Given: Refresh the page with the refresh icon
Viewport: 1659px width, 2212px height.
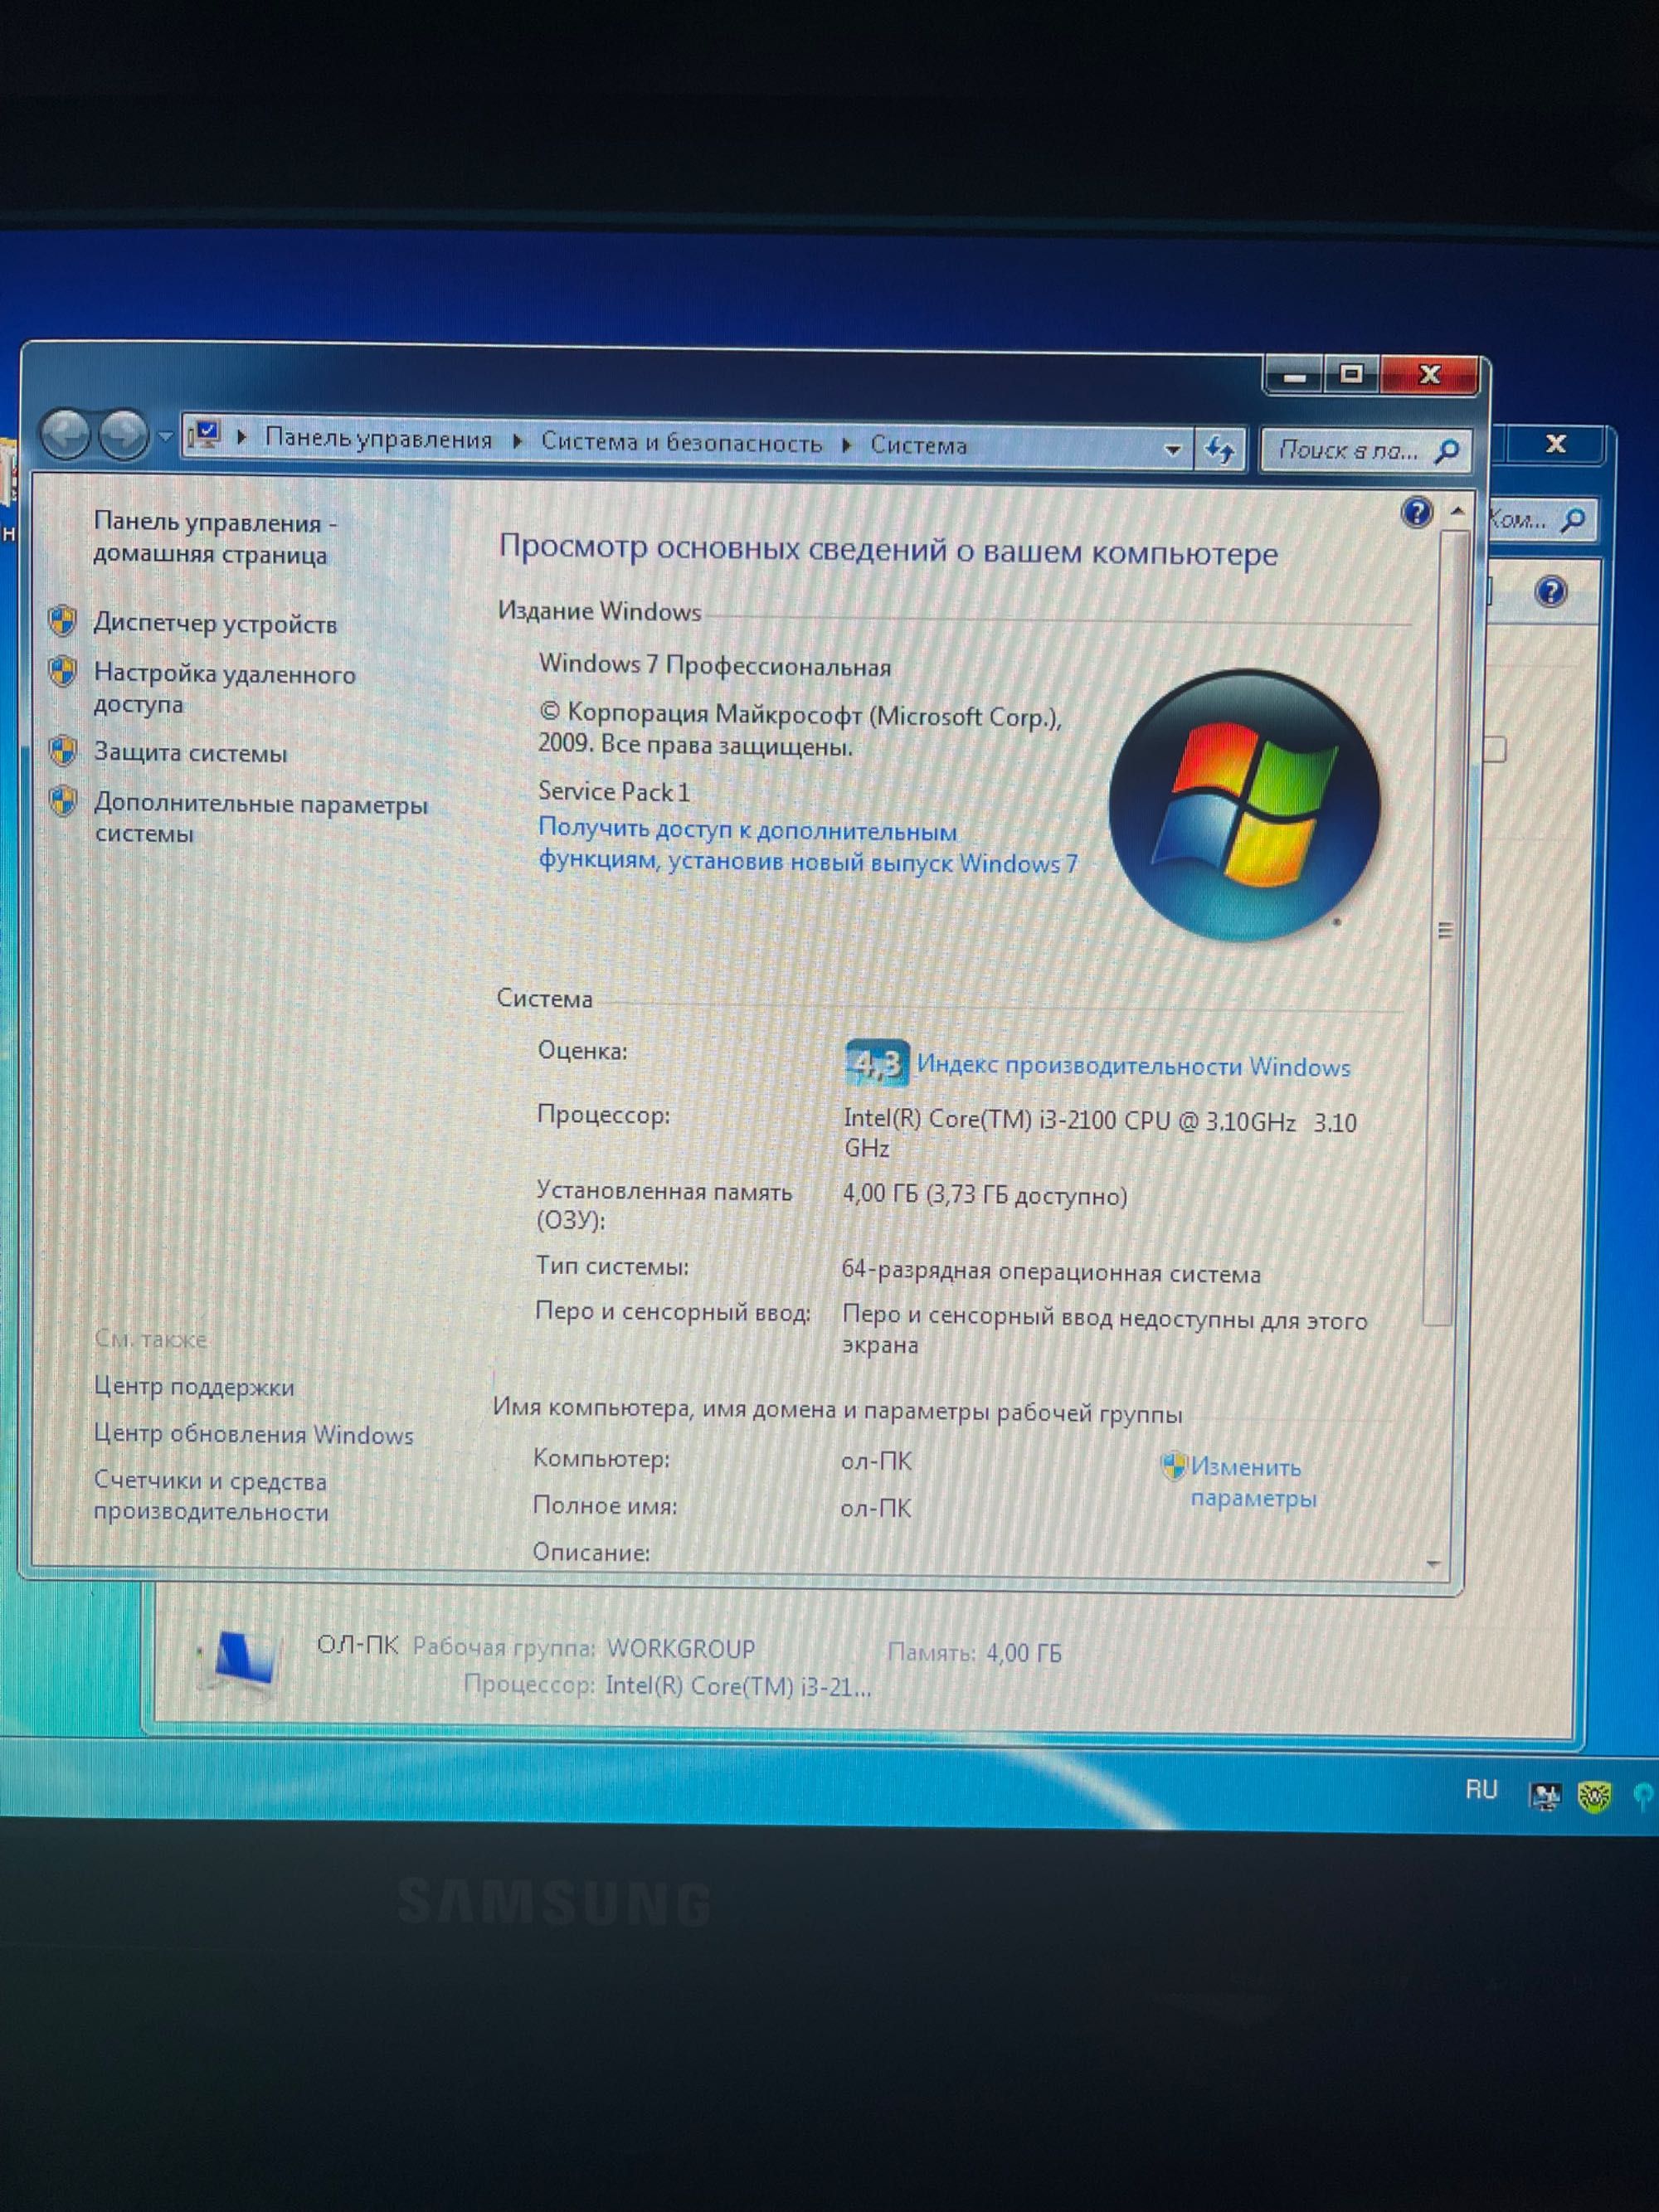Looking at the screenshot, I should point(1219,450).
